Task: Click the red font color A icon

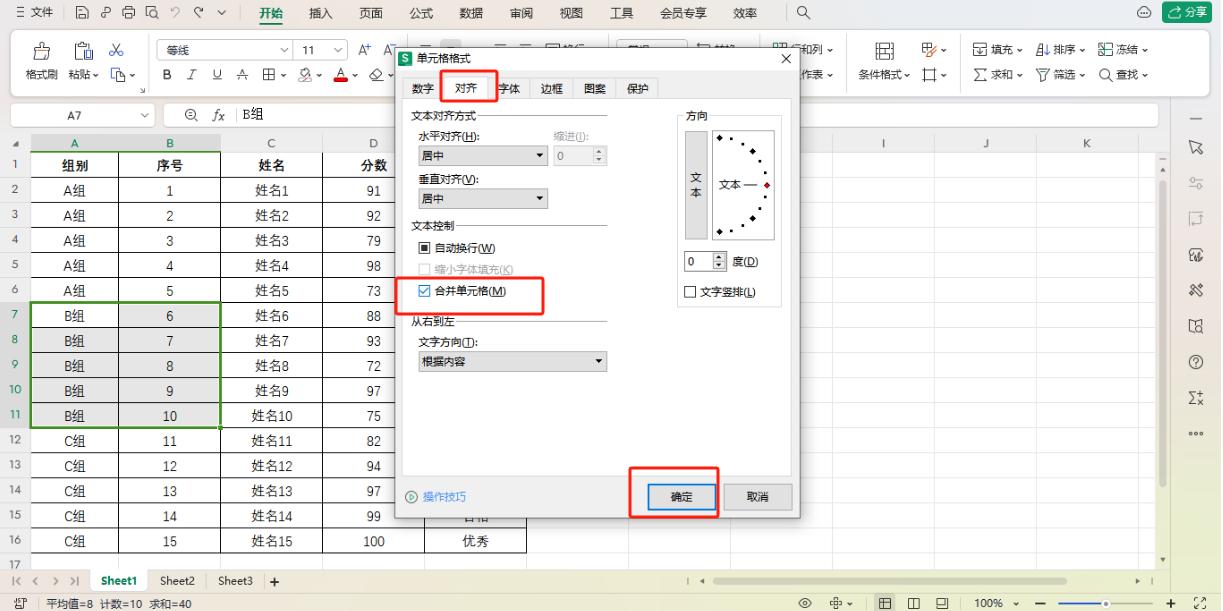Action: 340,75
